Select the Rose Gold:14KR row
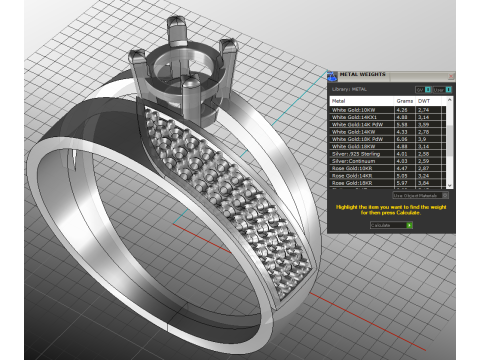480x360 pixels. [388, 176]
